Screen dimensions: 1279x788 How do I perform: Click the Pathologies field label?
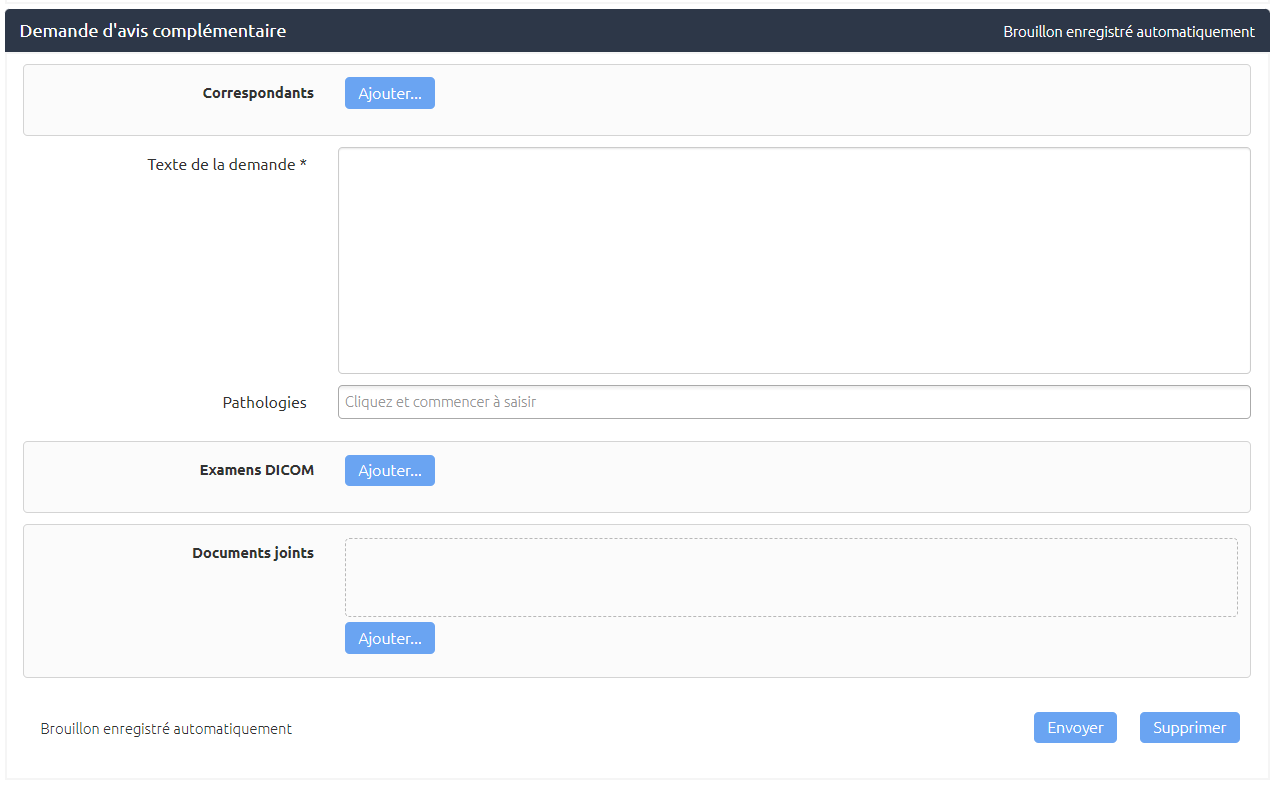264,402
